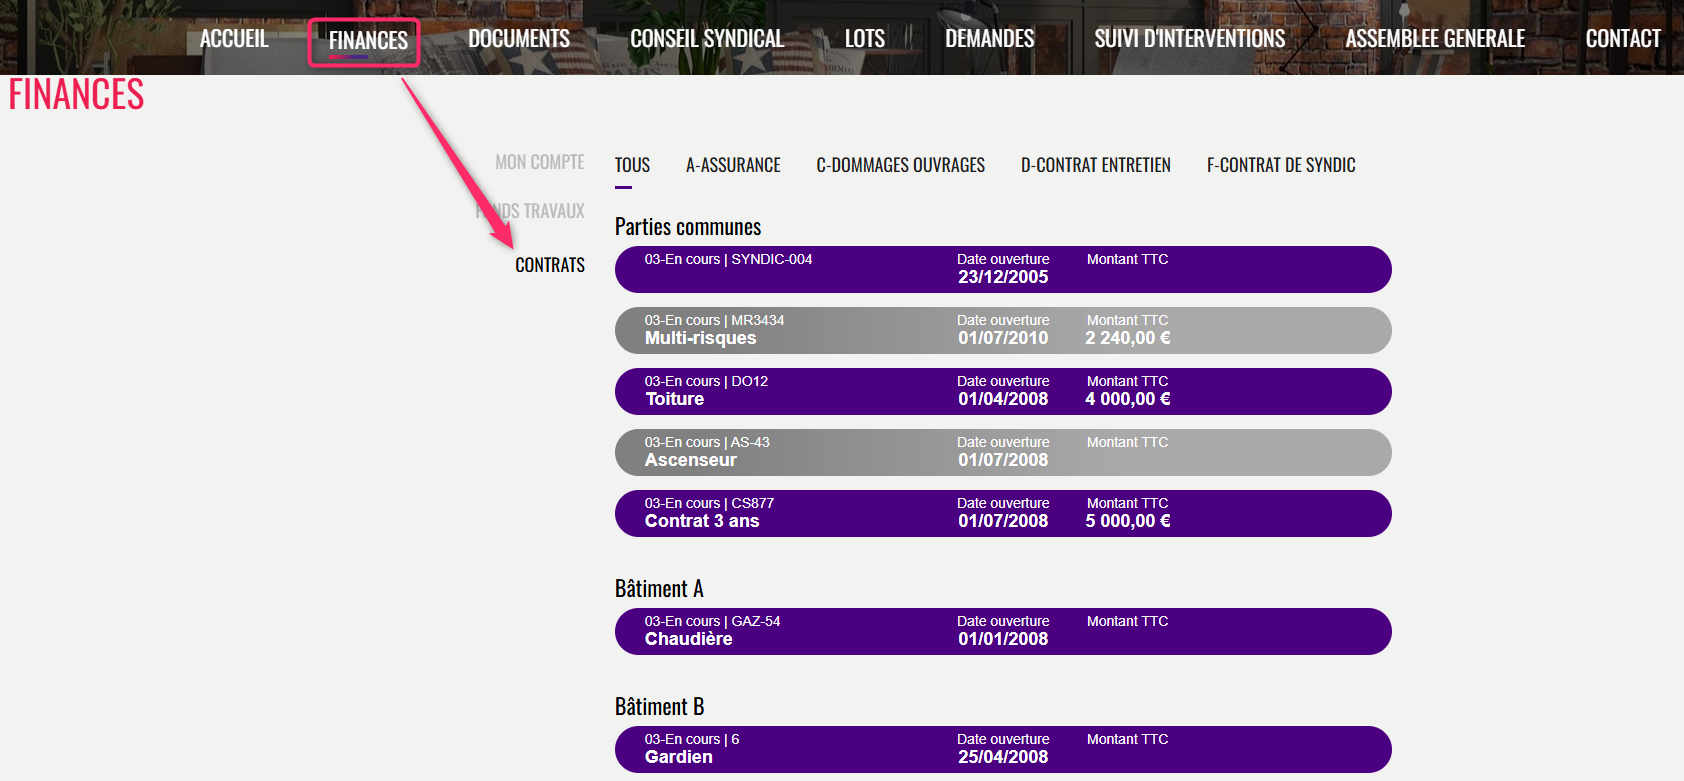
Task: Open the Fonds Travaux side link
Action: point(540,211)
